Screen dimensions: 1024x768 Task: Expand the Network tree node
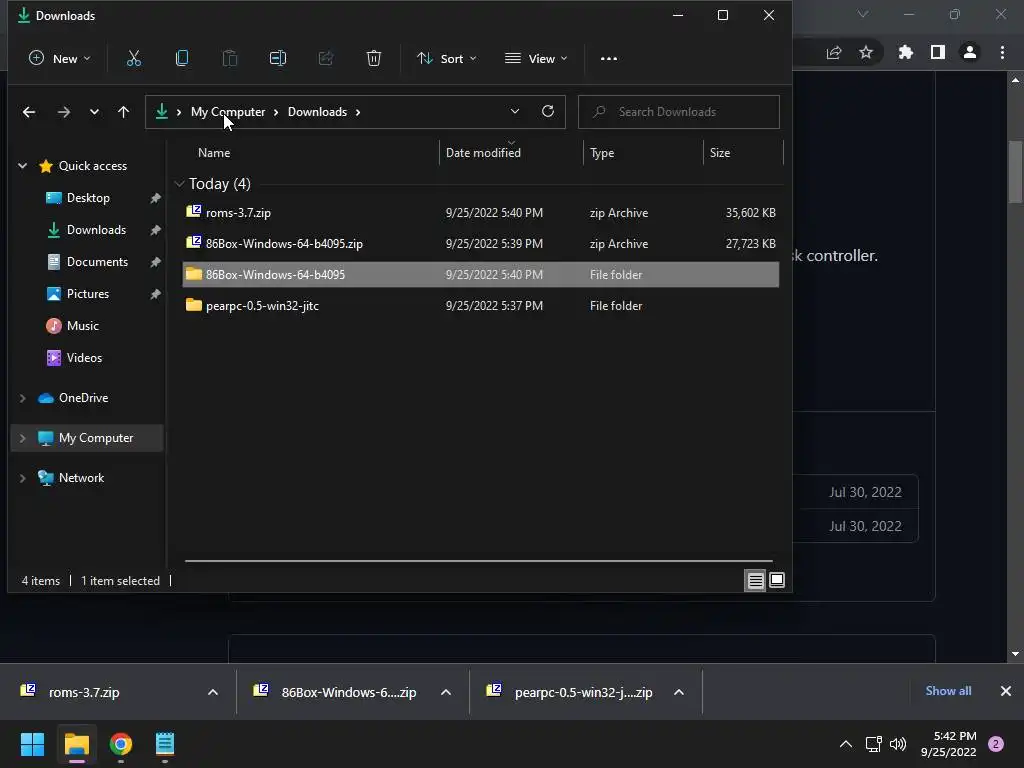[x=22, y=478]
